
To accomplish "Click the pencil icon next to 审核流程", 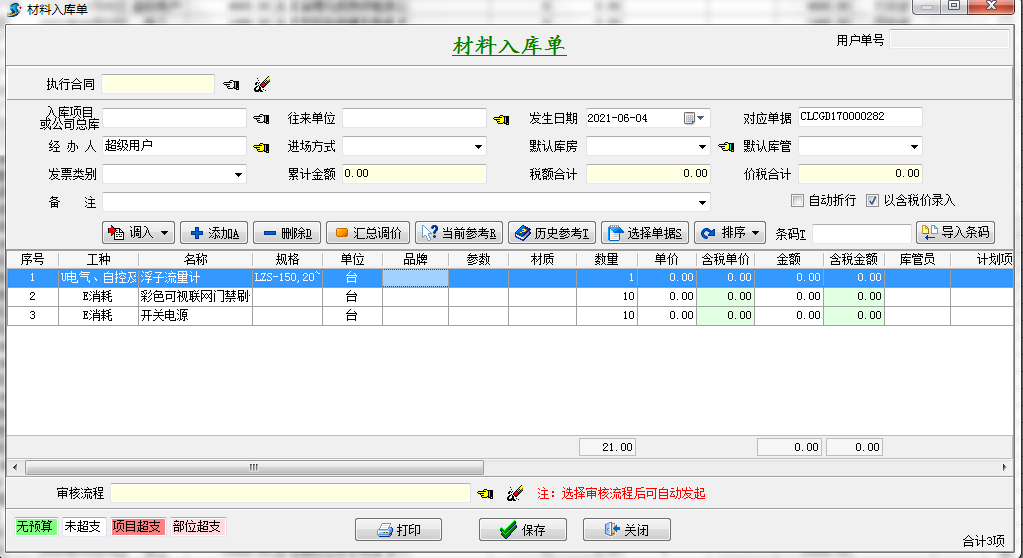I will (515, 493).
